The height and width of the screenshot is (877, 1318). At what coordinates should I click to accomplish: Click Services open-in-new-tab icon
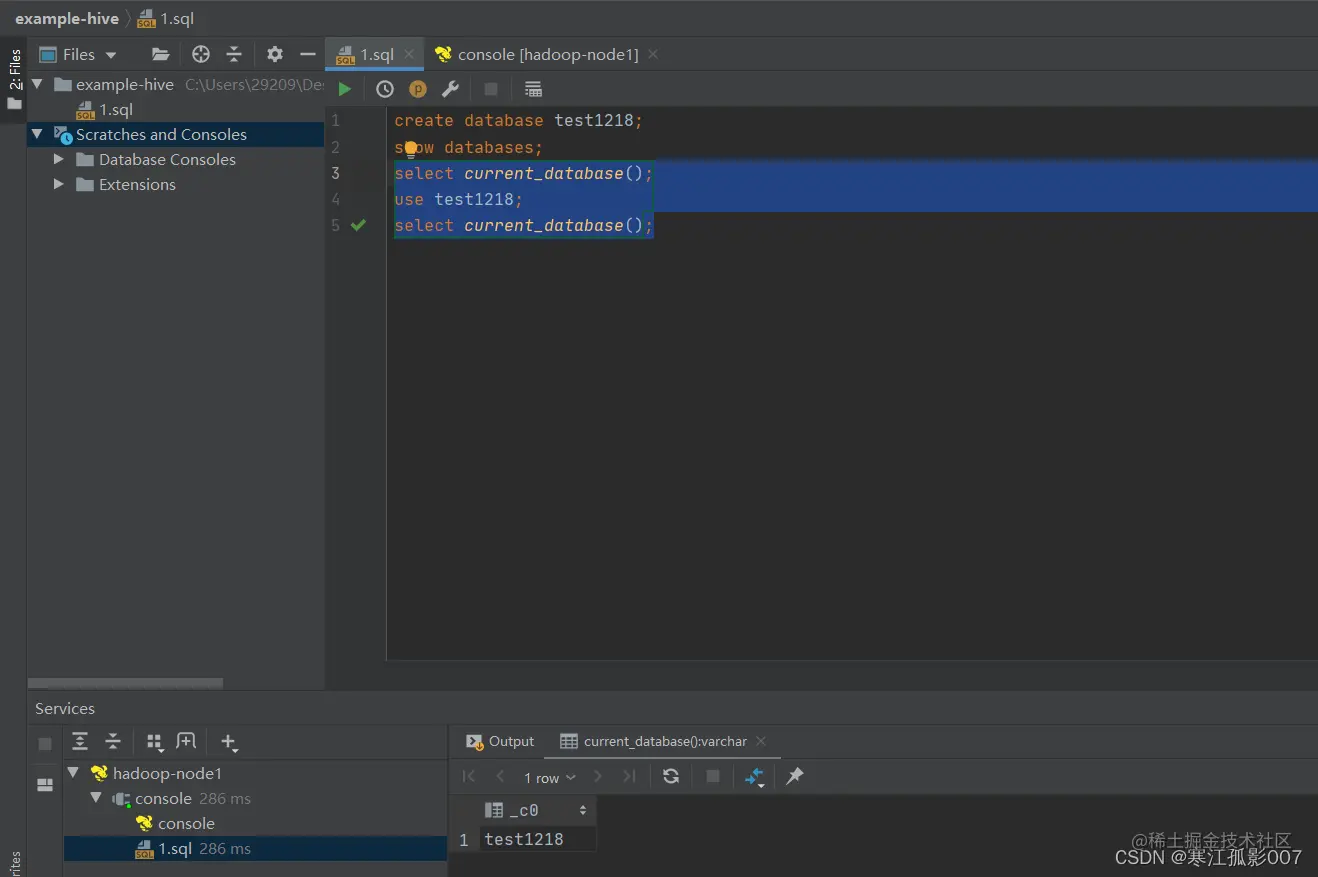pyautogui.click(x=186, y=742)
